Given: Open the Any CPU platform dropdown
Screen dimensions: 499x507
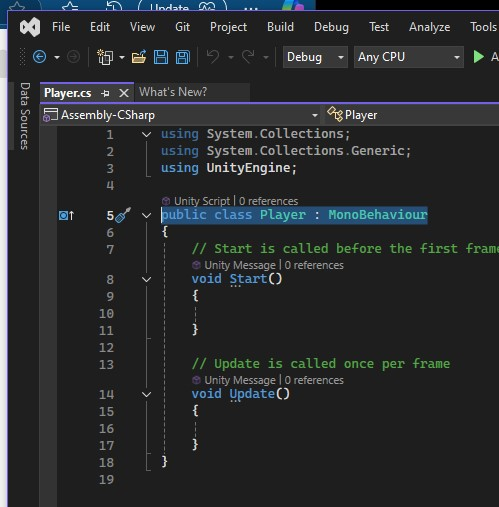Looking at the screenshot, I should click(409, 57).
